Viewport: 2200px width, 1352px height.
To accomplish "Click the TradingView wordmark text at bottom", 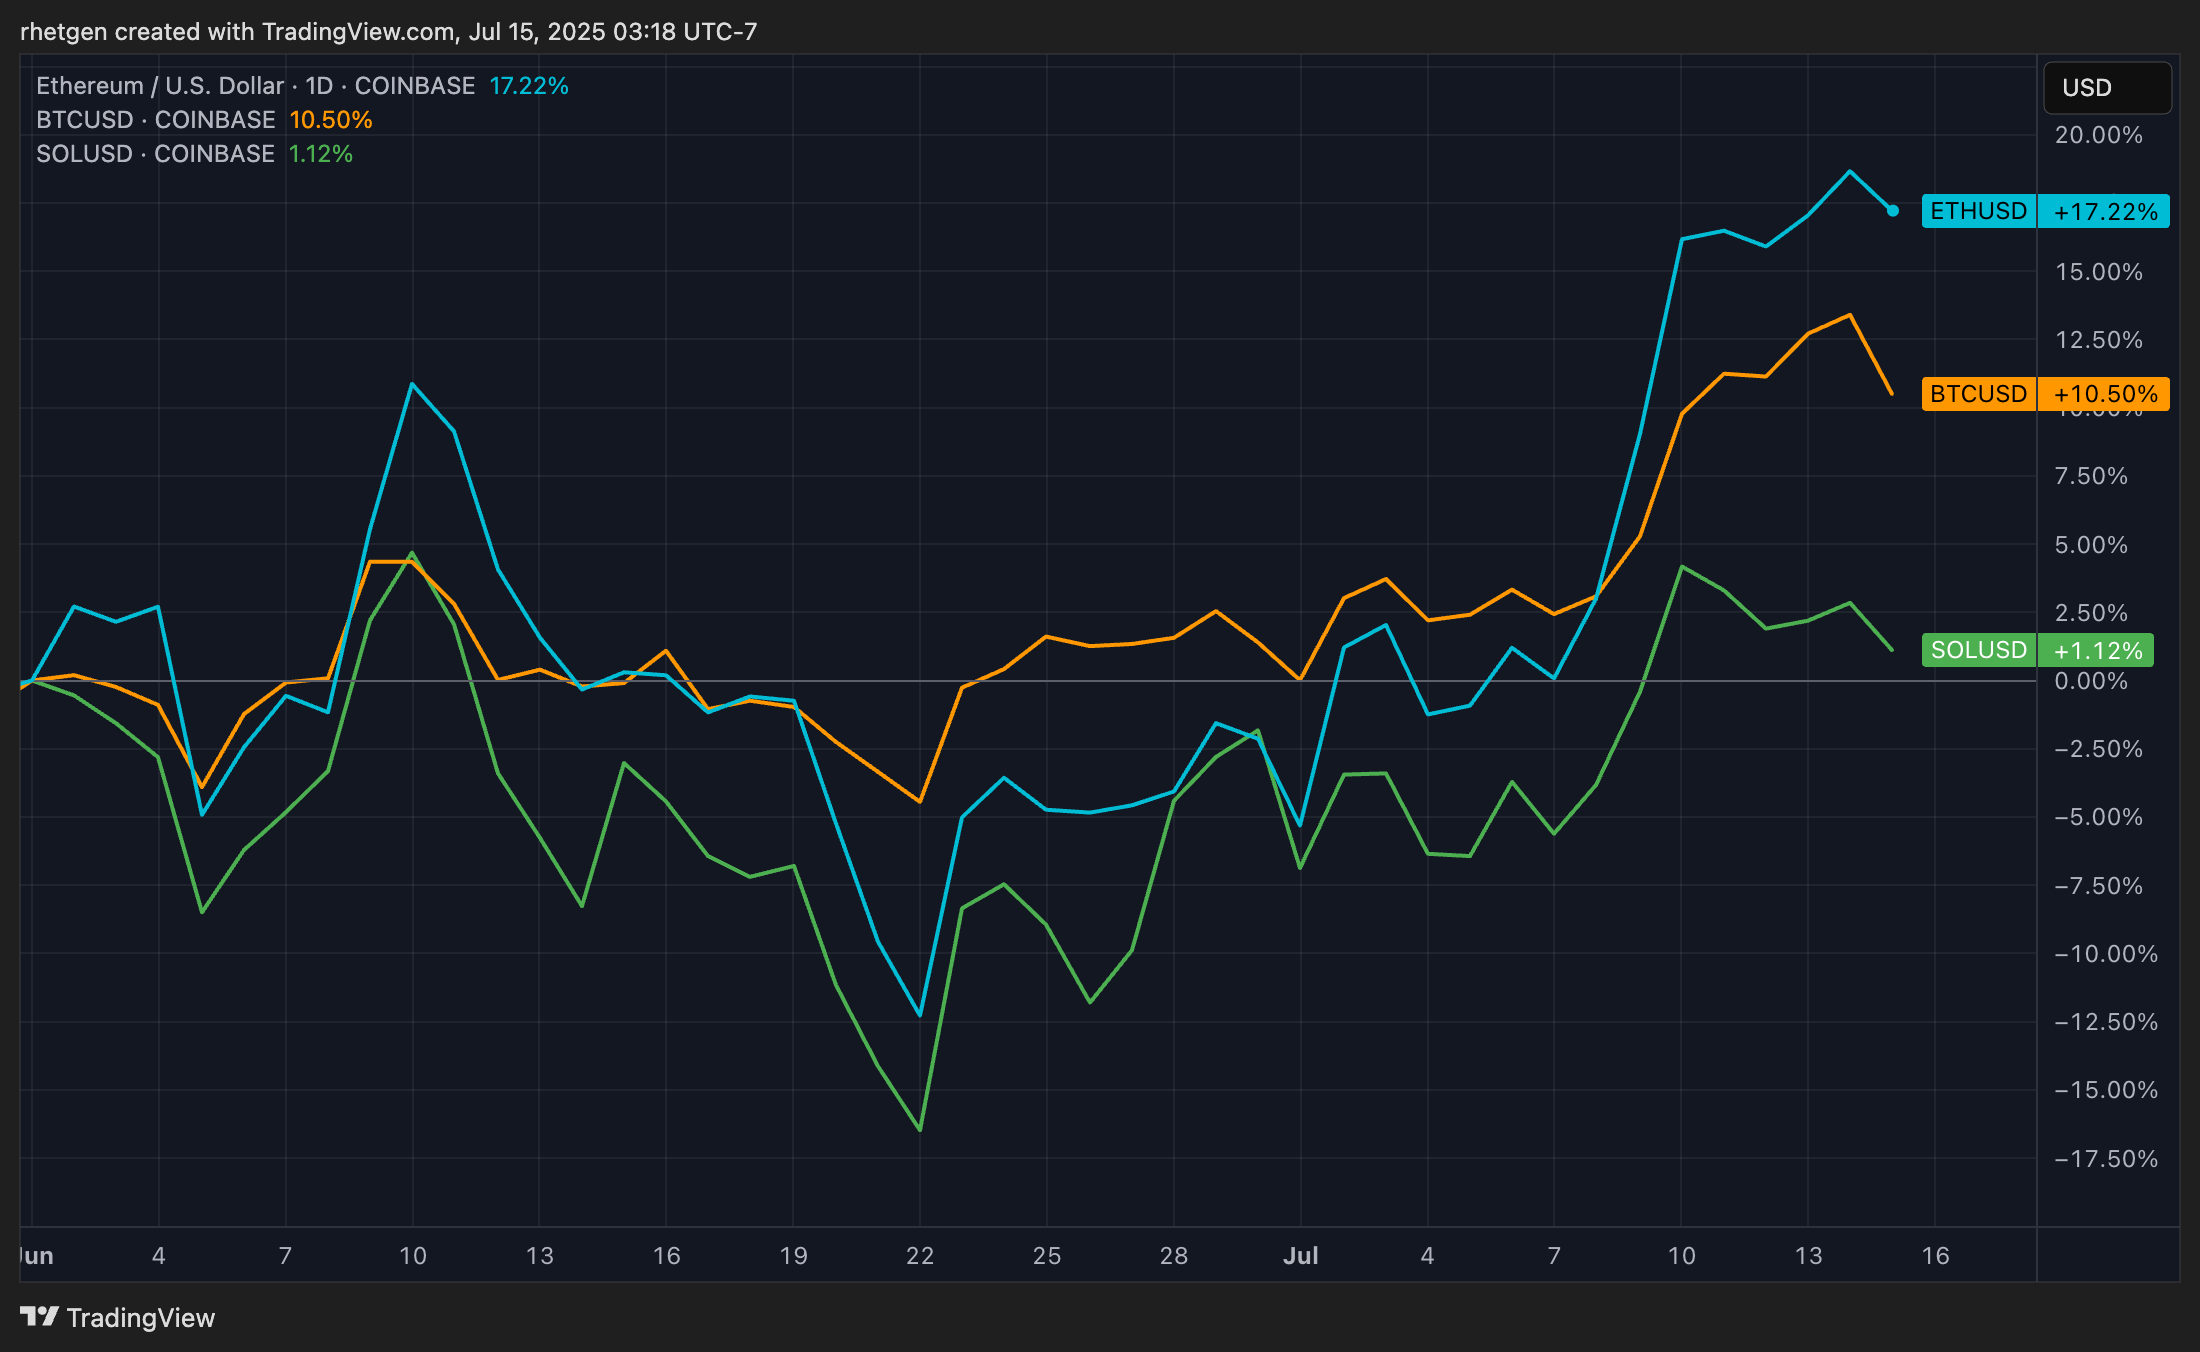I will [x=141, y=1318].
